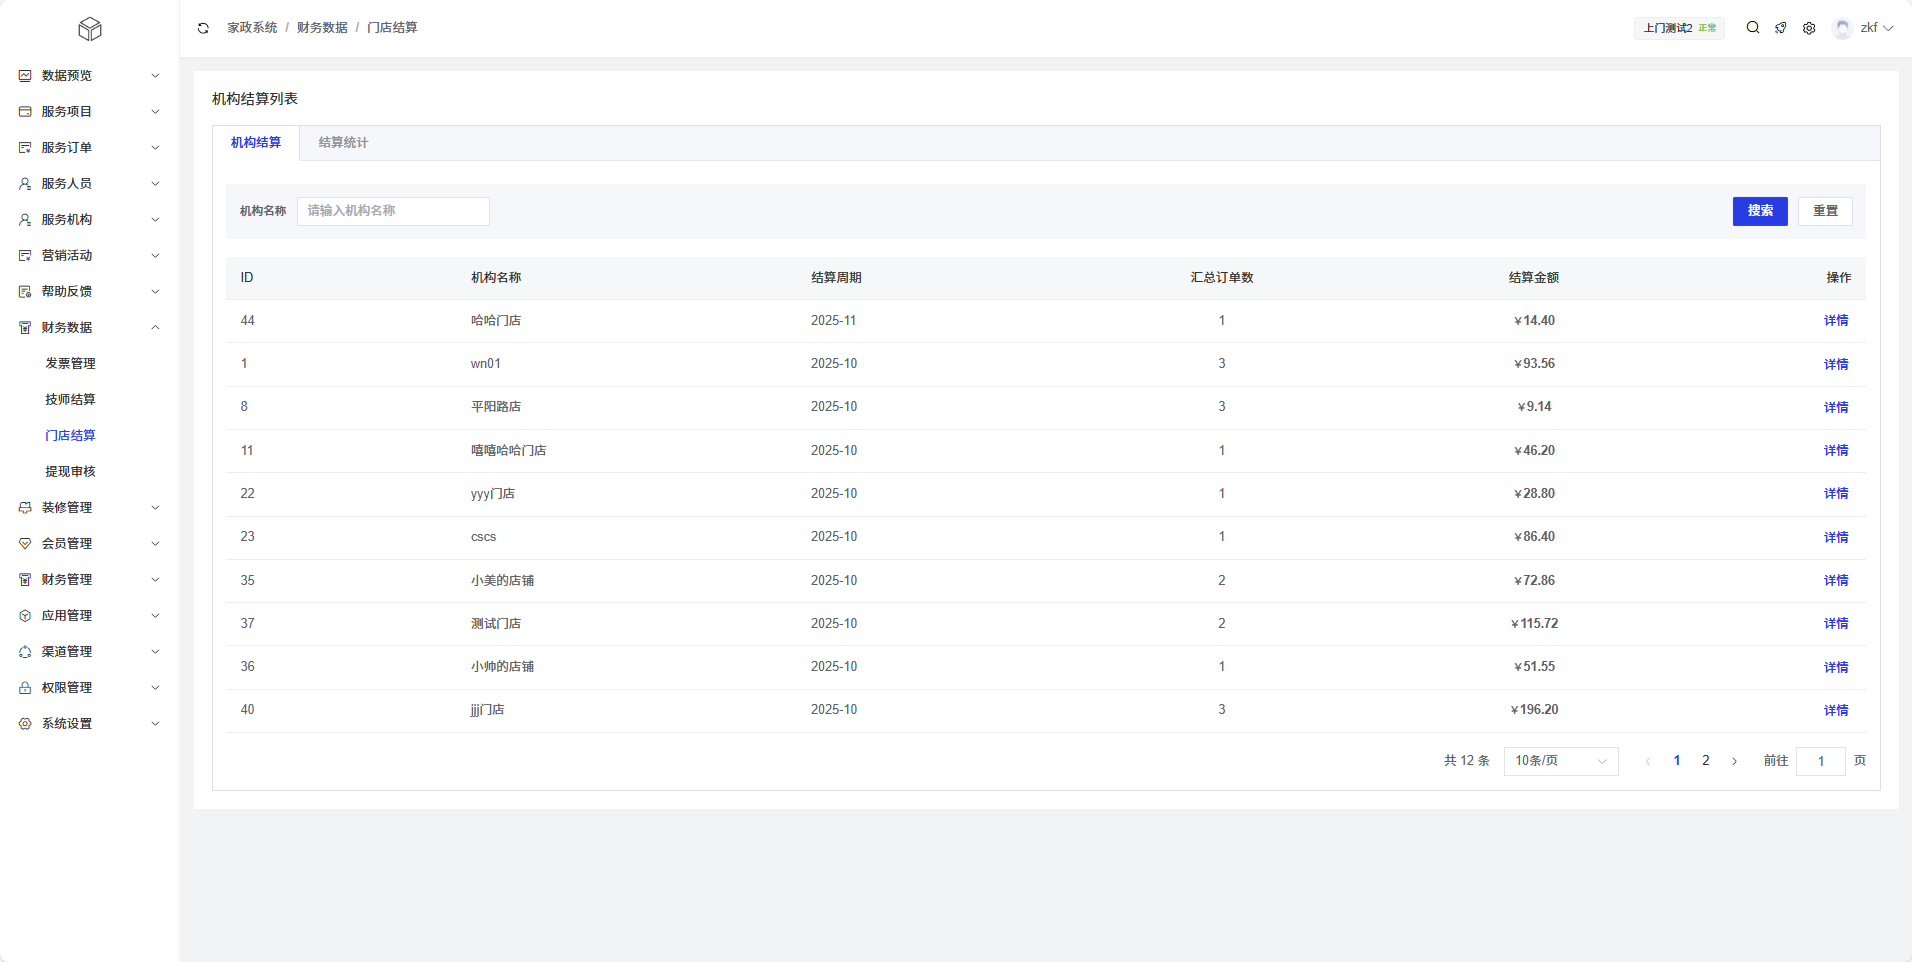Open 详情 for 平阳路店
The image size is (1912, 962).
click(1836, 407)
